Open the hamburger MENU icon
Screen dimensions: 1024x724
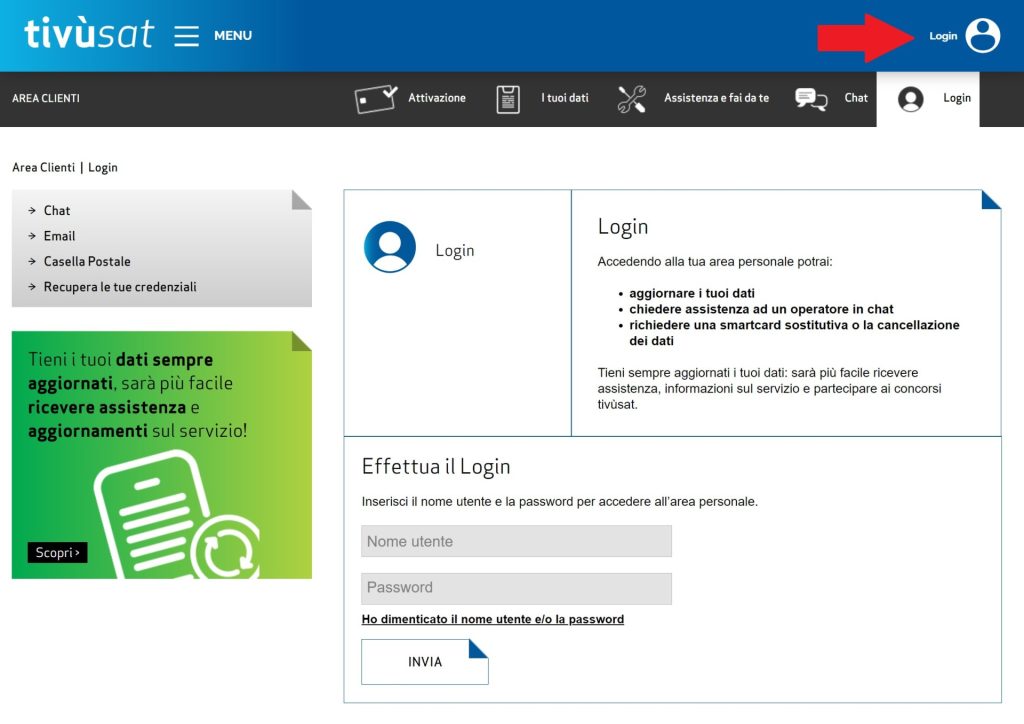coord(187,36)
